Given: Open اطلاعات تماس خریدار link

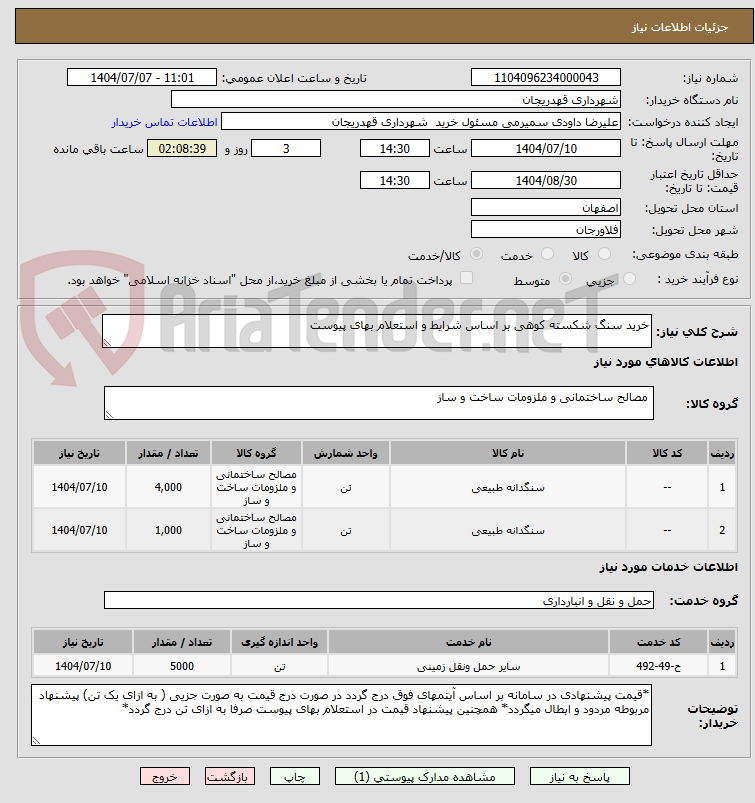Looking at the screenshot, I should [x=164, y=122].
